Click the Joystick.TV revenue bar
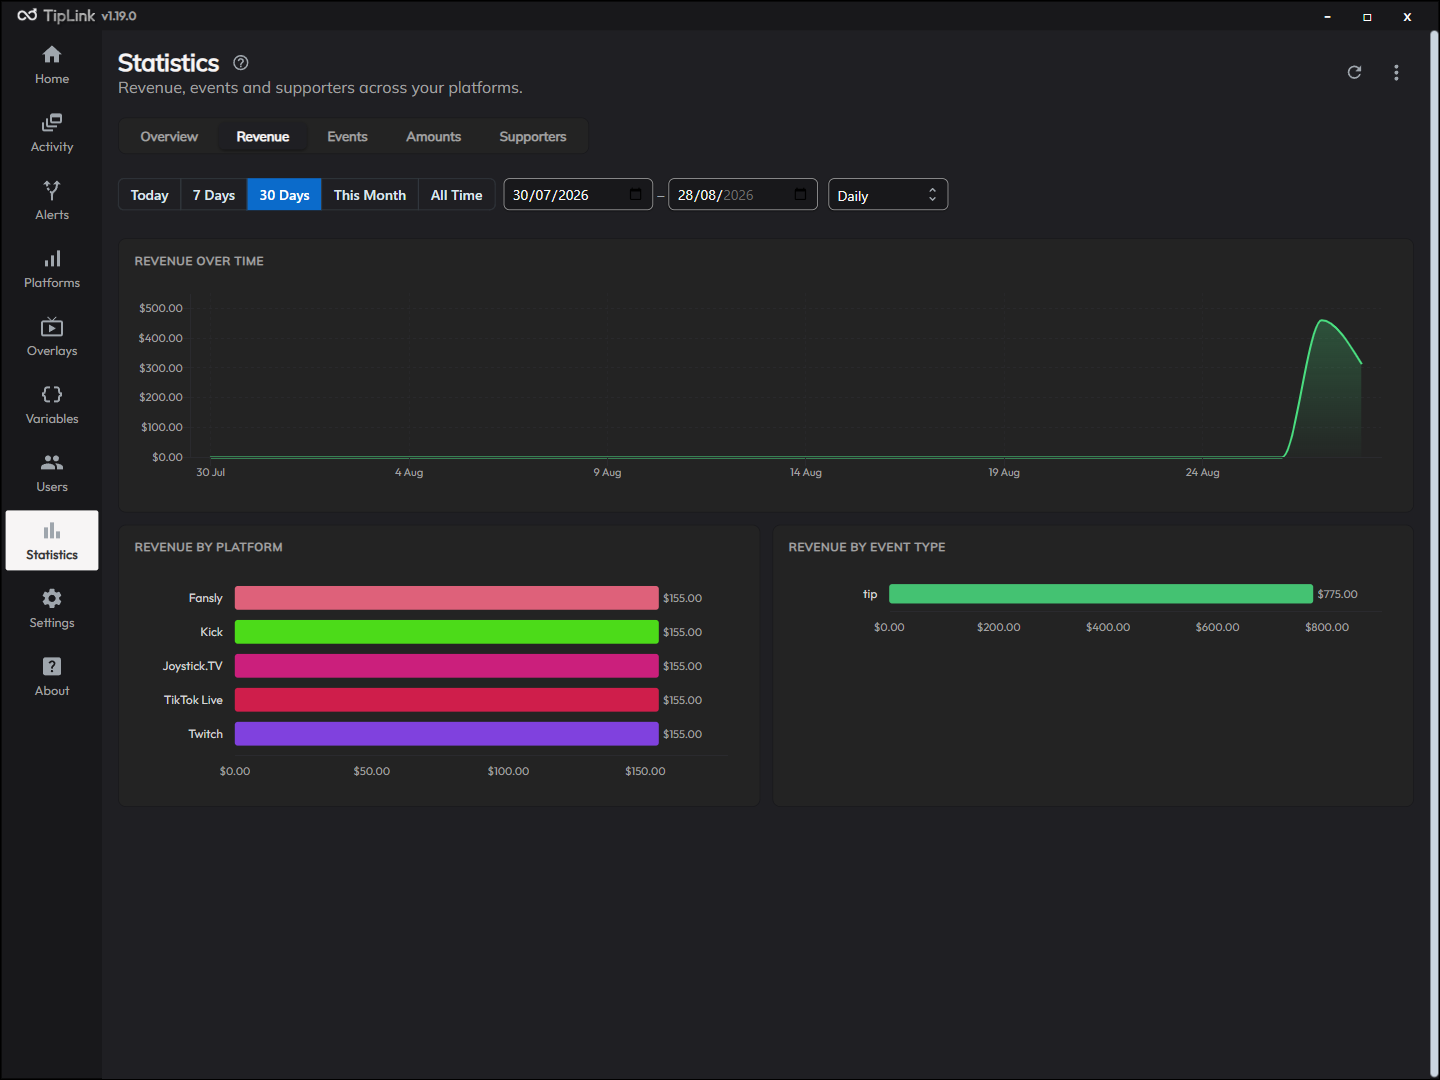 point(447,666)
